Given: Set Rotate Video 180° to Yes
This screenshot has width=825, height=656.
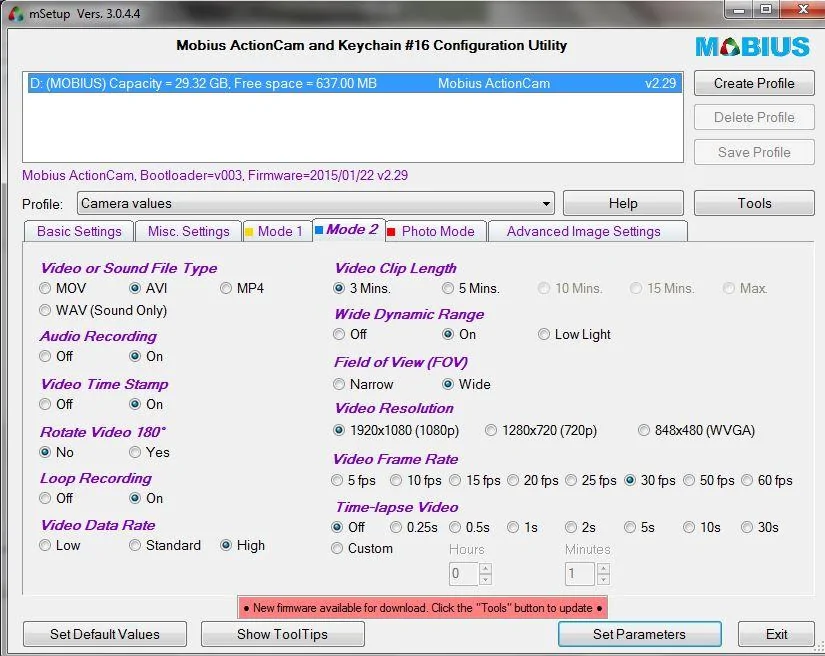Looking at the screenshot, I should 149,452.
